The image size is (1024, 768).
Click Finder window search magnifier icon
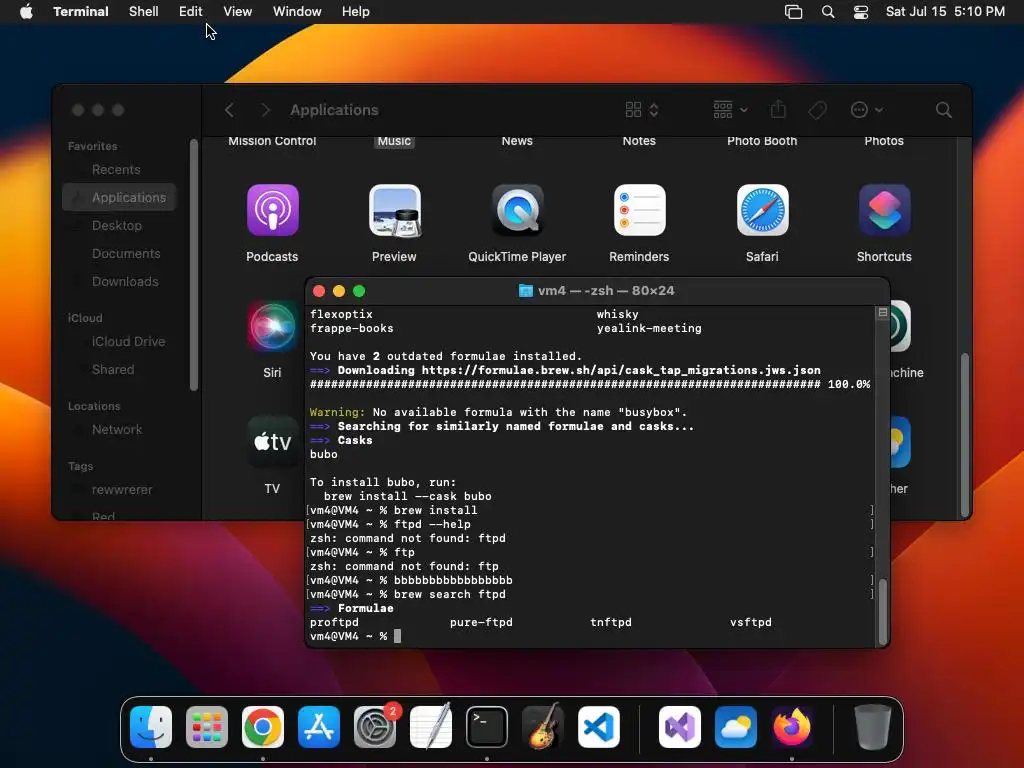point(943,110)
